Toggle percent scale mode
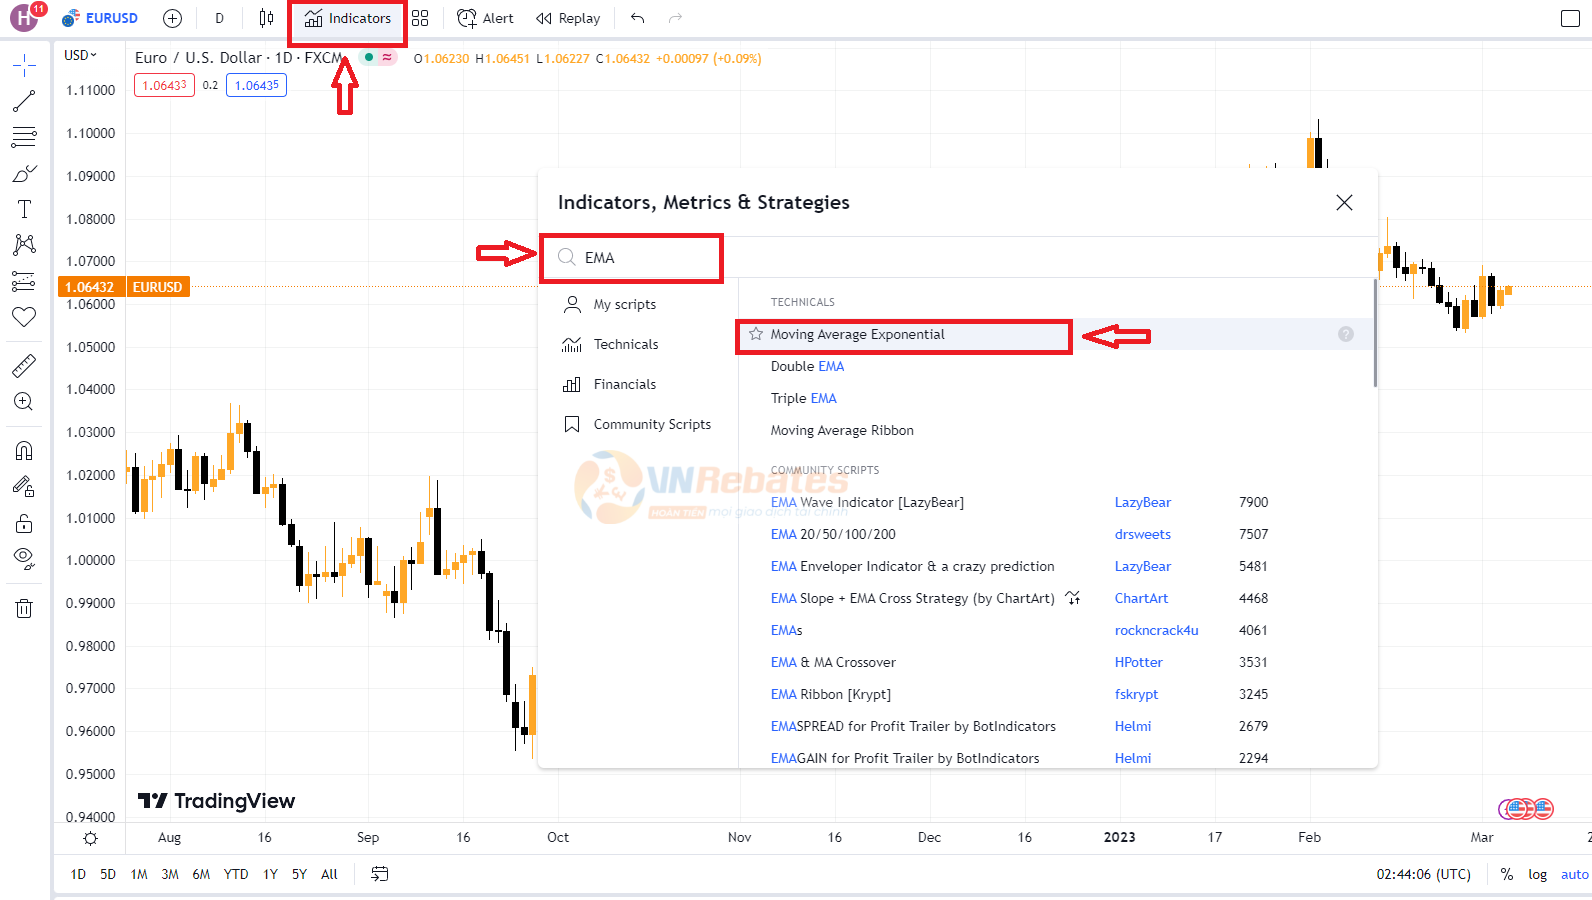The height and width of the screenshot is (900, 1592). tap(1506, 874)
